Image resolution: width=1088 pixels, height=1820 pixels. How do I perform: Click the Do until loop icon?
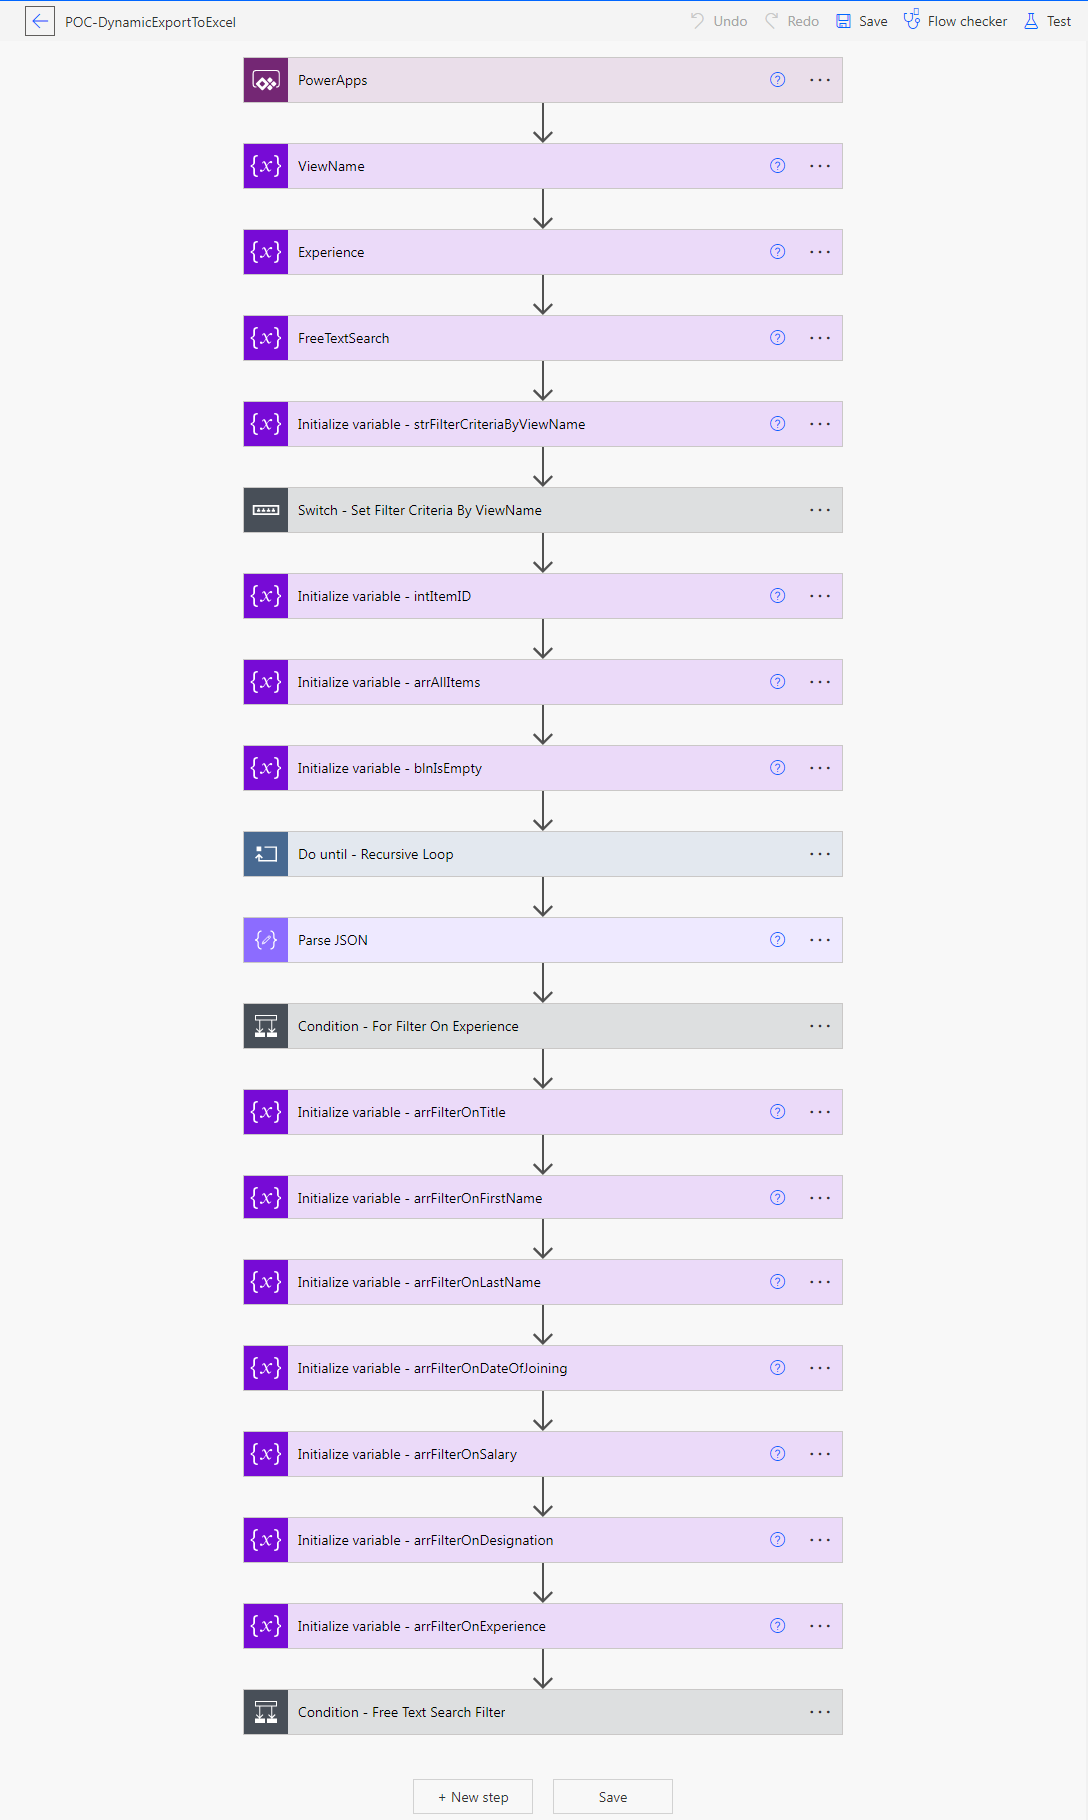(266, 854)
